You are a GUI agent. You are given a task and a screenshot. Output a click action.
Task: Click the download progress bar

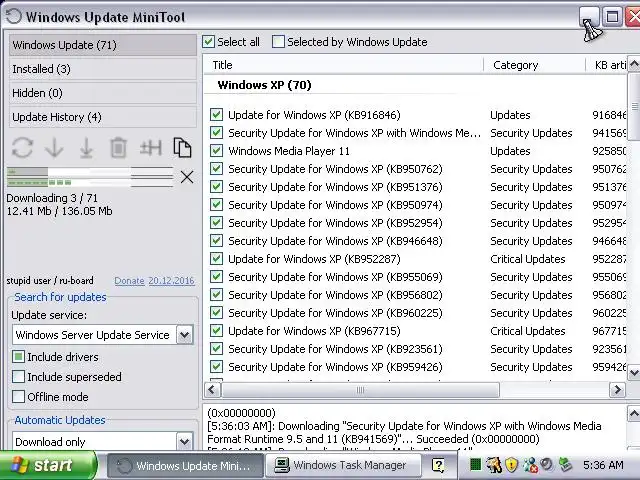click(x=90, y=177)
